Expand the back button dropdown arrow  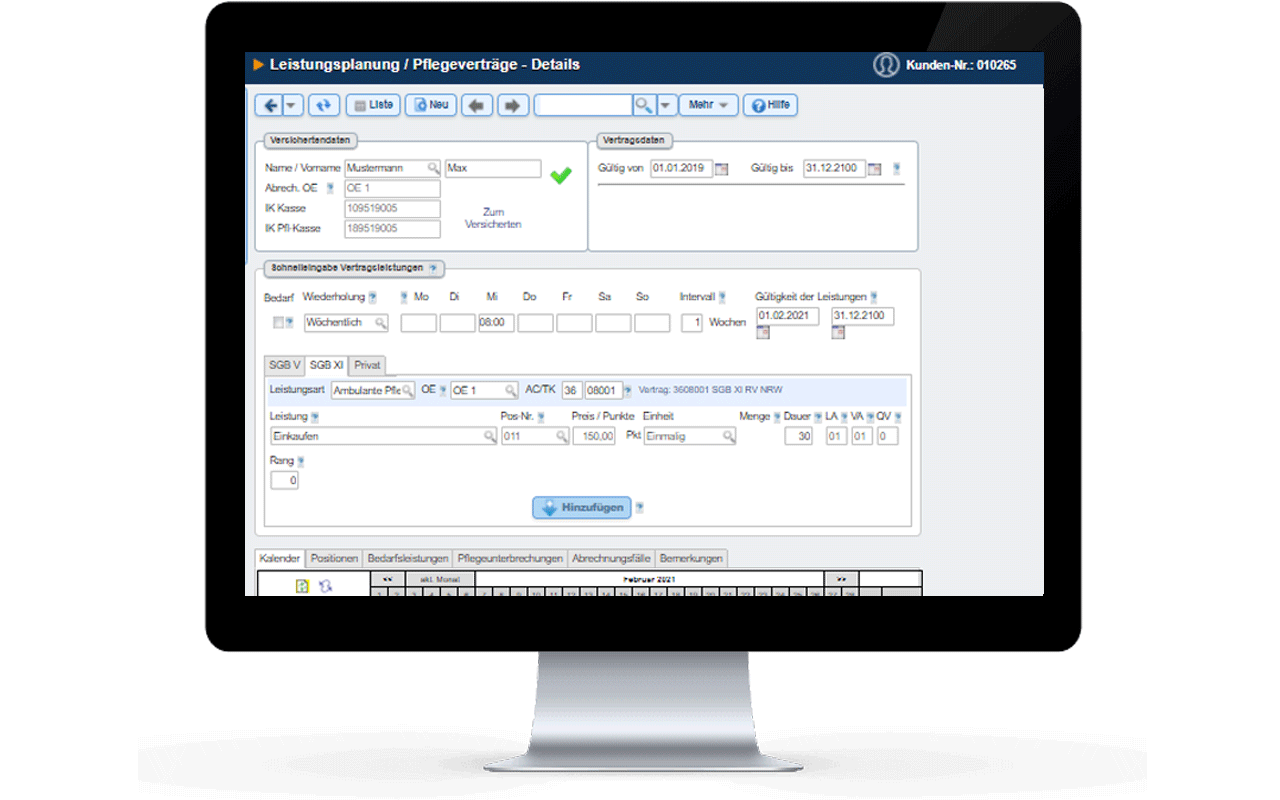pyautogui.click(x=291, y=105)
